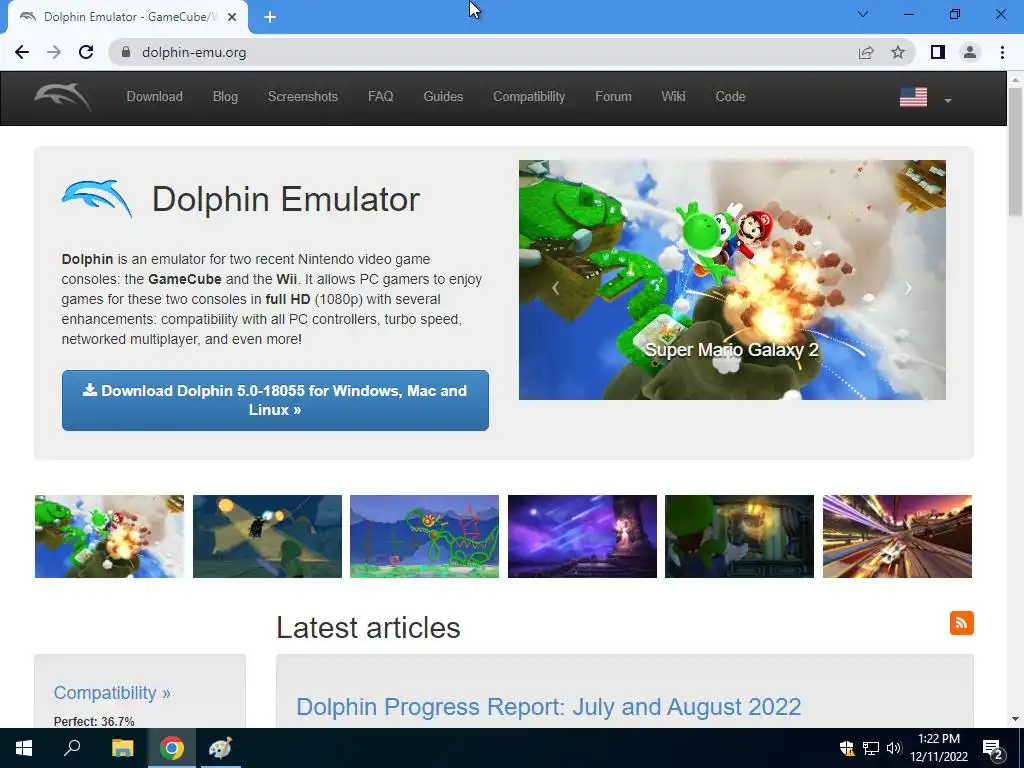The height and width of the screenshot is (768, 1024).
Task: Select the Super Mario Galaxy 2 thumbnail
Action: (x=109, y=536)
